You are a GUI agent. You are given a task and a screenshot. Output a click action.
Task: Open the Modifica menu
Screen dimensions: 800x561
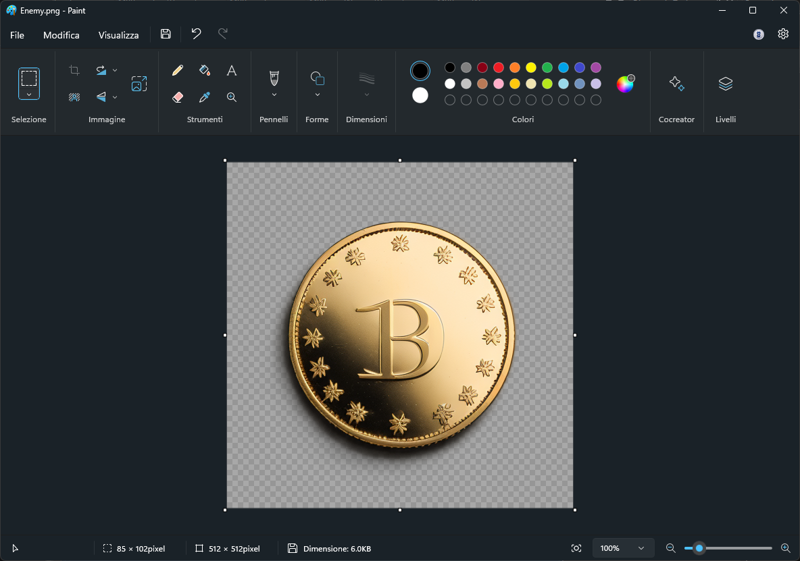click(61, 35)
